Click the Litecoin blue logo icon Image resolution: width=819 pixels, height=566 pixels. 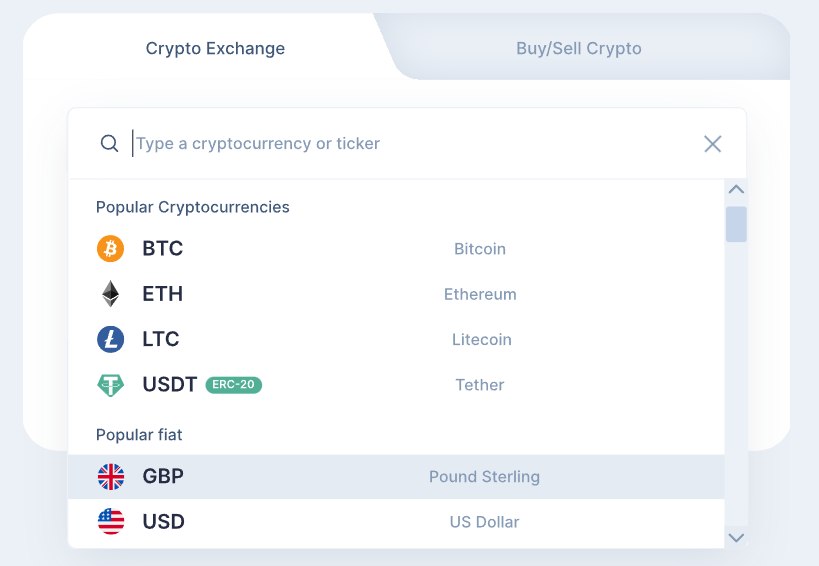[x=110, y=339]
